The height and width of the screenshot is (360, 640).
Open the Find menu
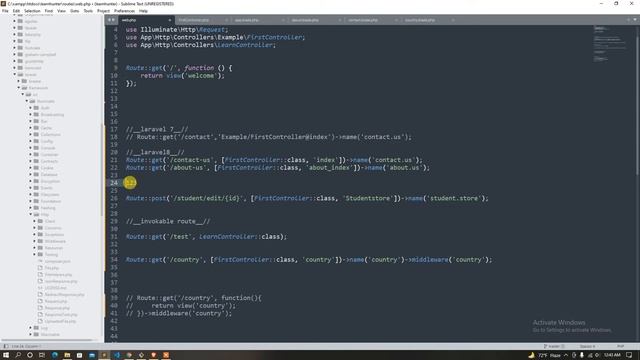pyautogui.click(x=49, y=11)
